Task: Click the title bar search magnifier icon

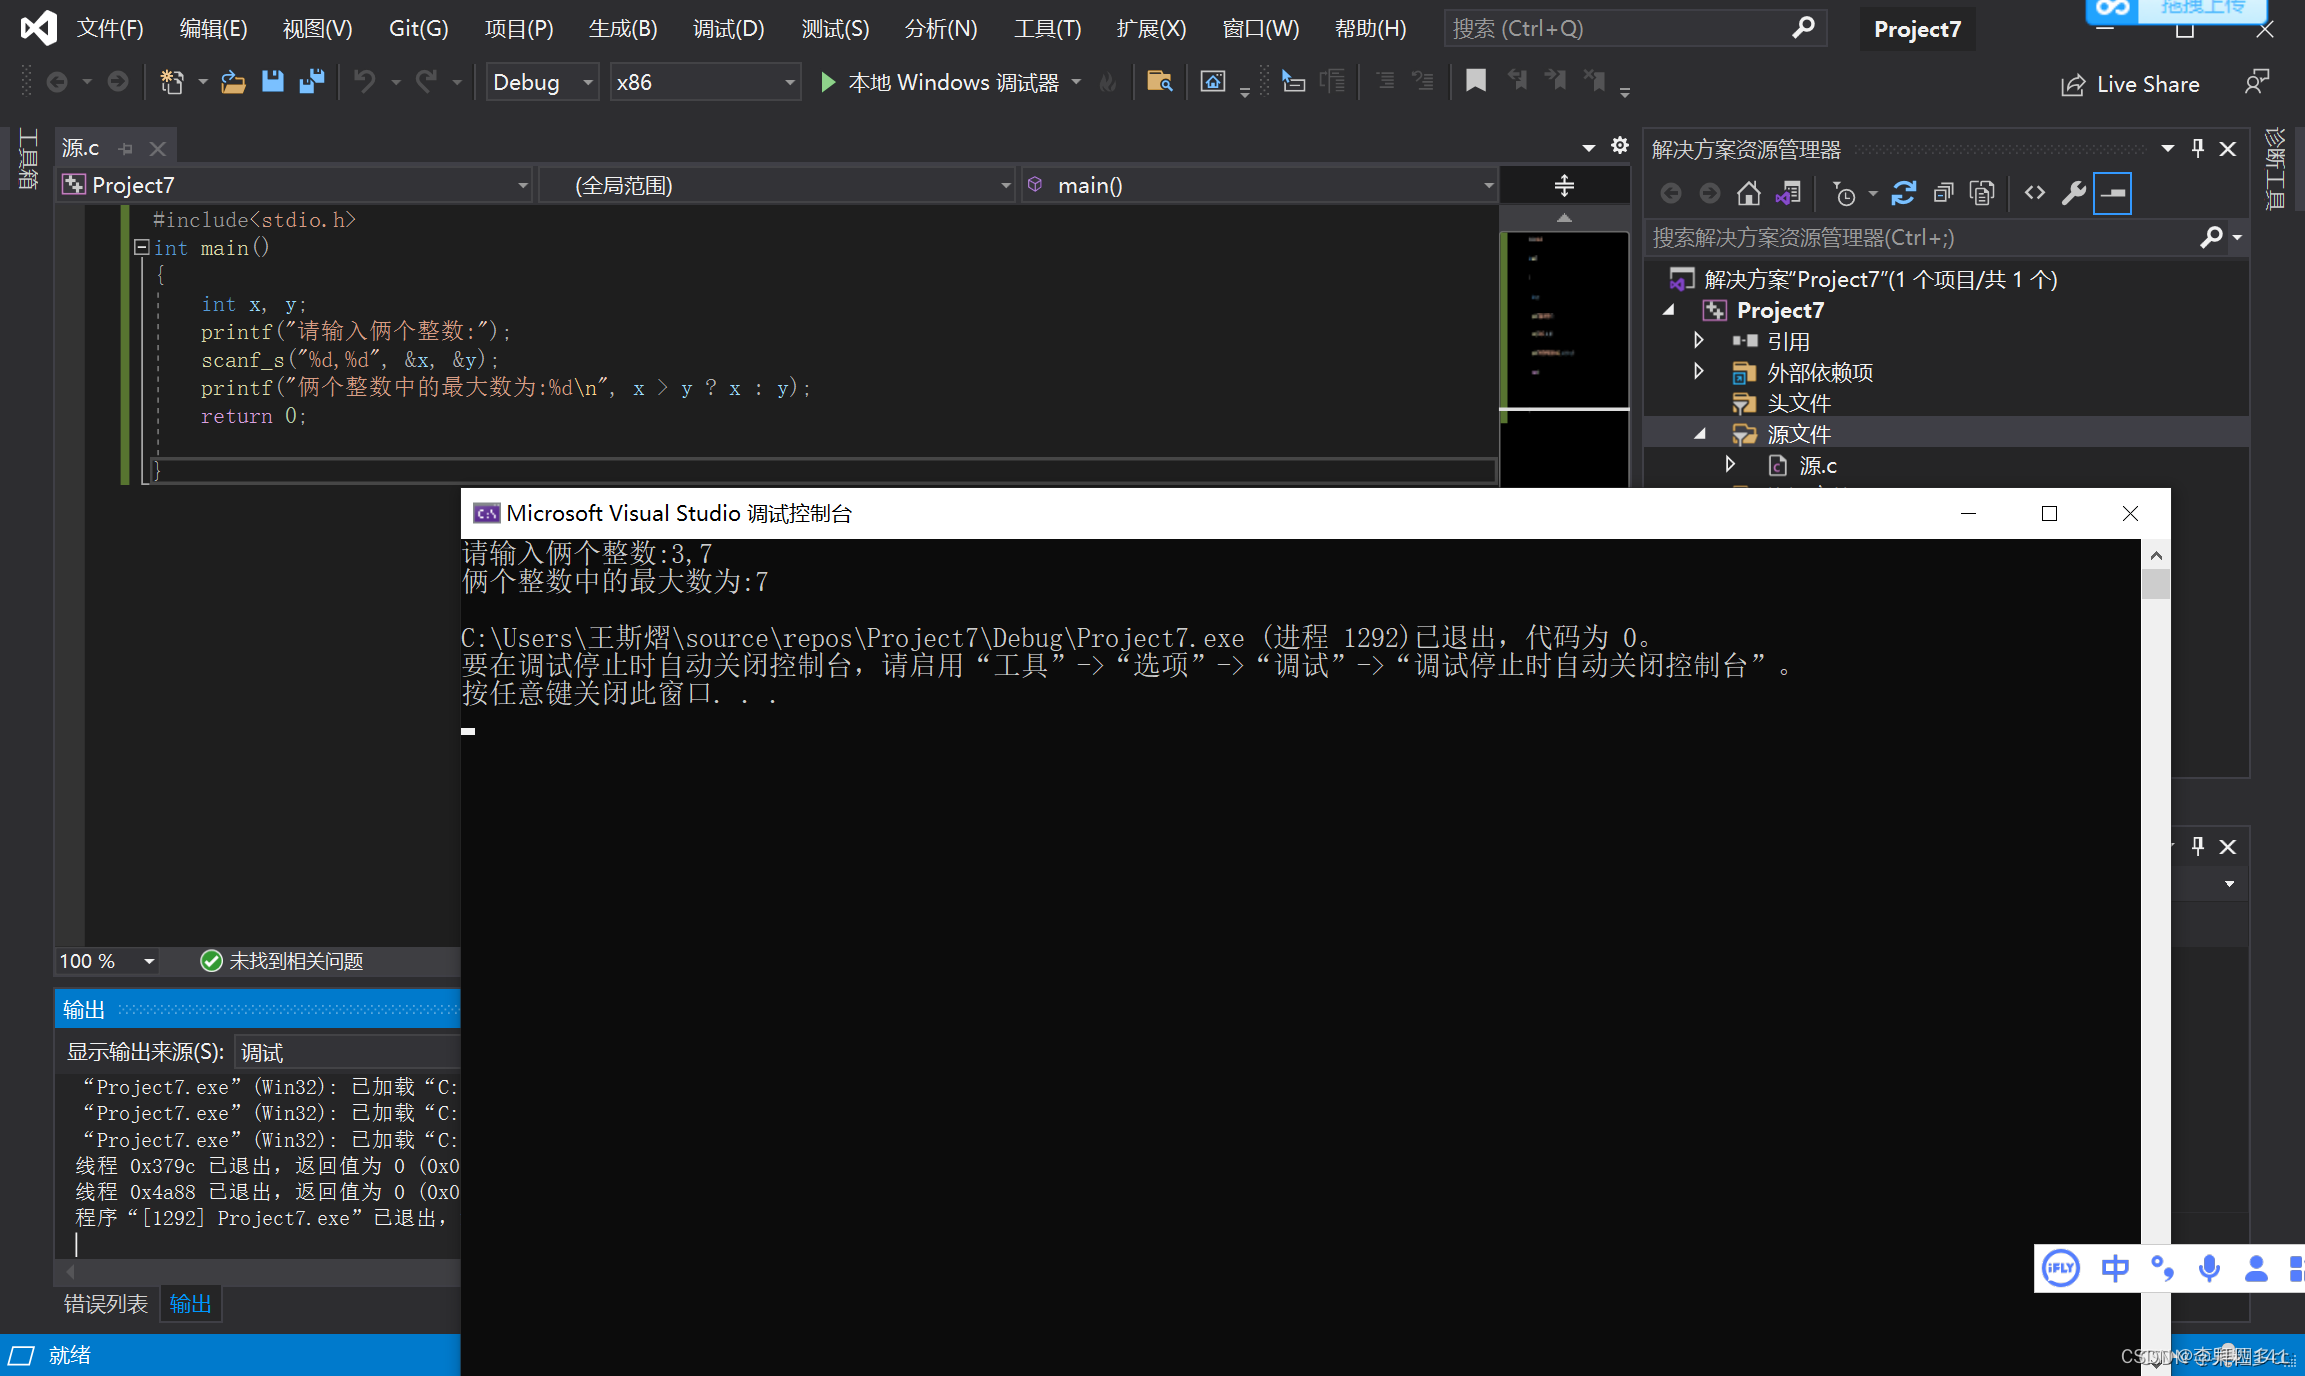Action: [x=1803, y=28]
